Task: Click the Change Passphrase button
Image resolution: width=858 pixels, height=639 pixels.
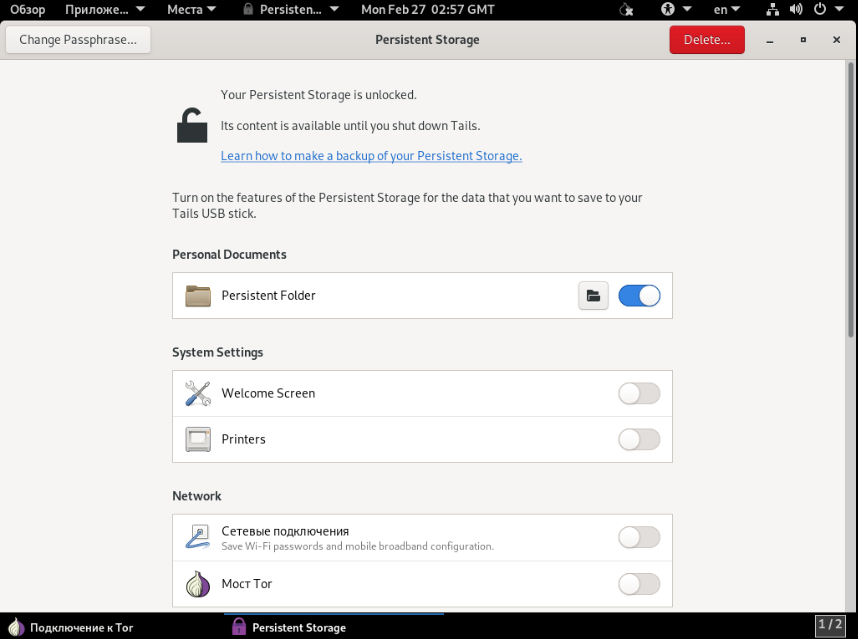Action: (x=78, y=40)
